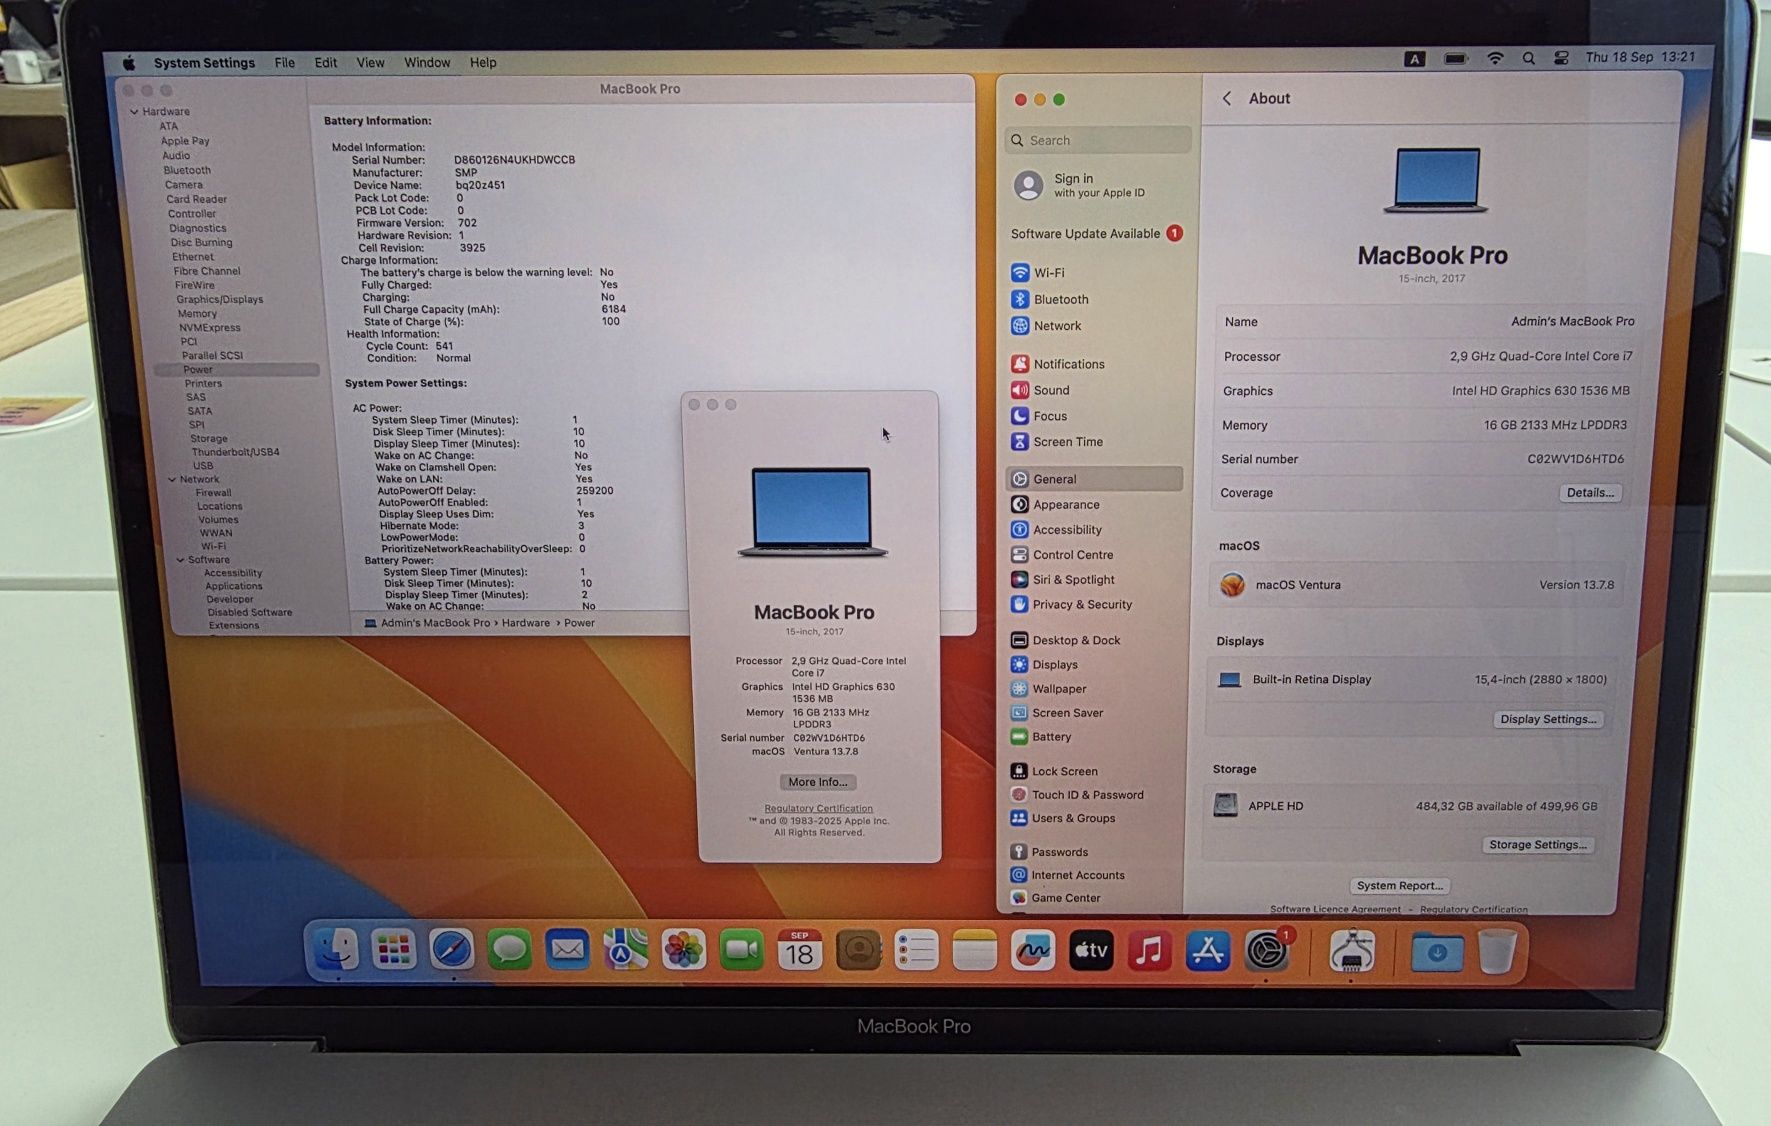Select Privacy & Security hand icon
This screenshot has width=1771, height=1126.
[1019, 605]
